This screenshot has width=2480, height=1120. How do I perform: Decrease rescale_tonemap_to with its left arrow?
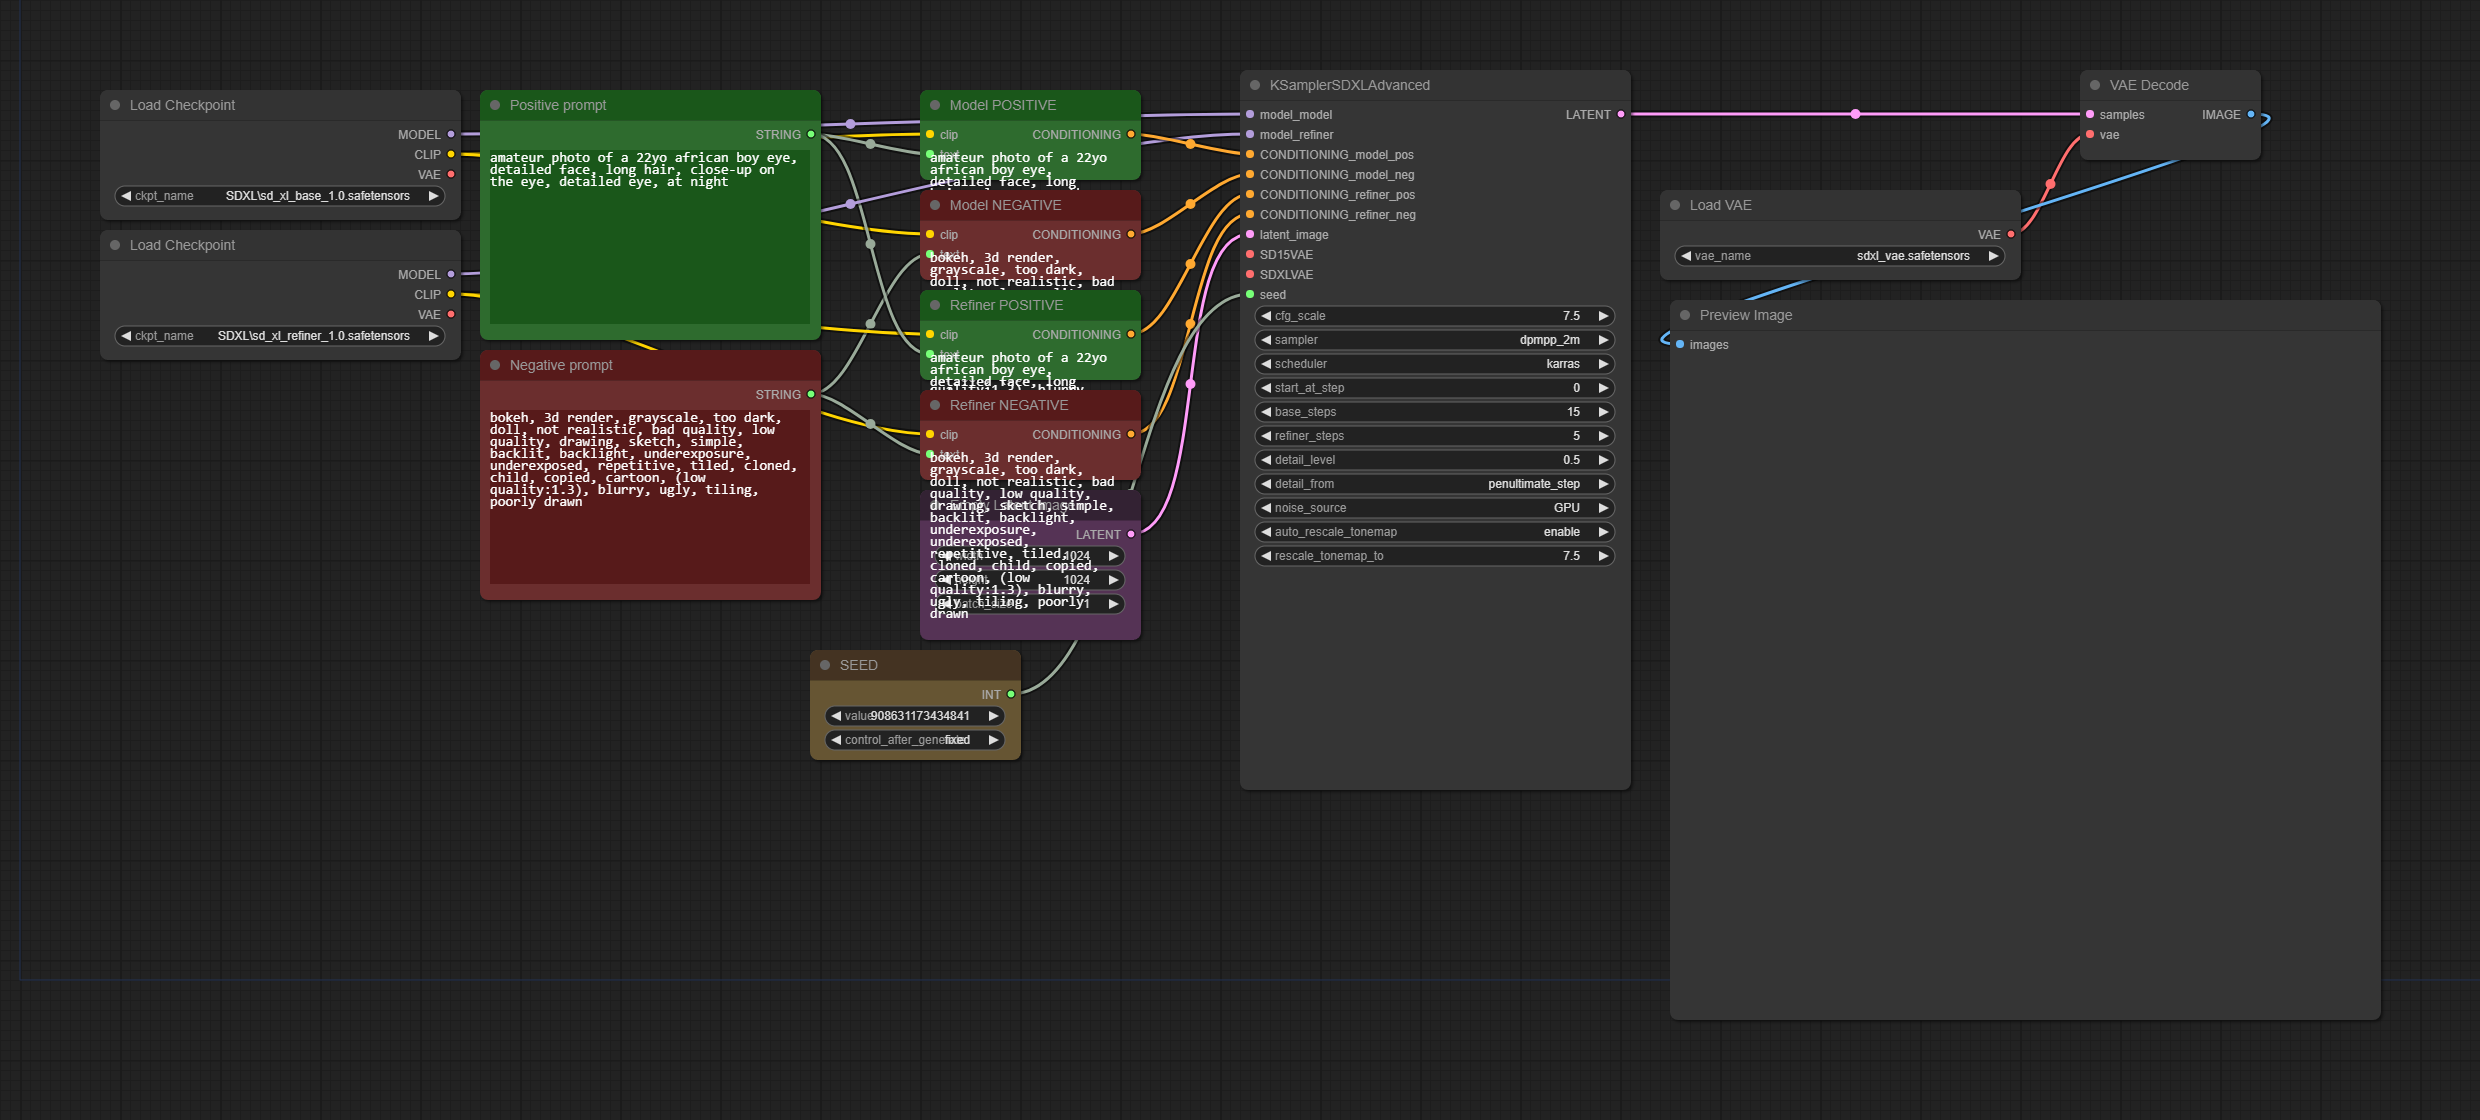(x=1266, y=556)
